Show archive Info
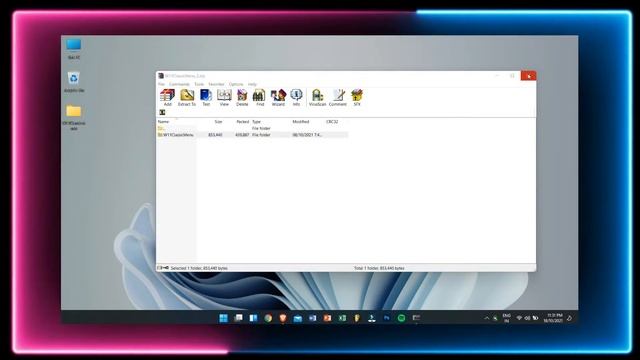Viewport: 640px width, 360px height. (x=296, y=98)
